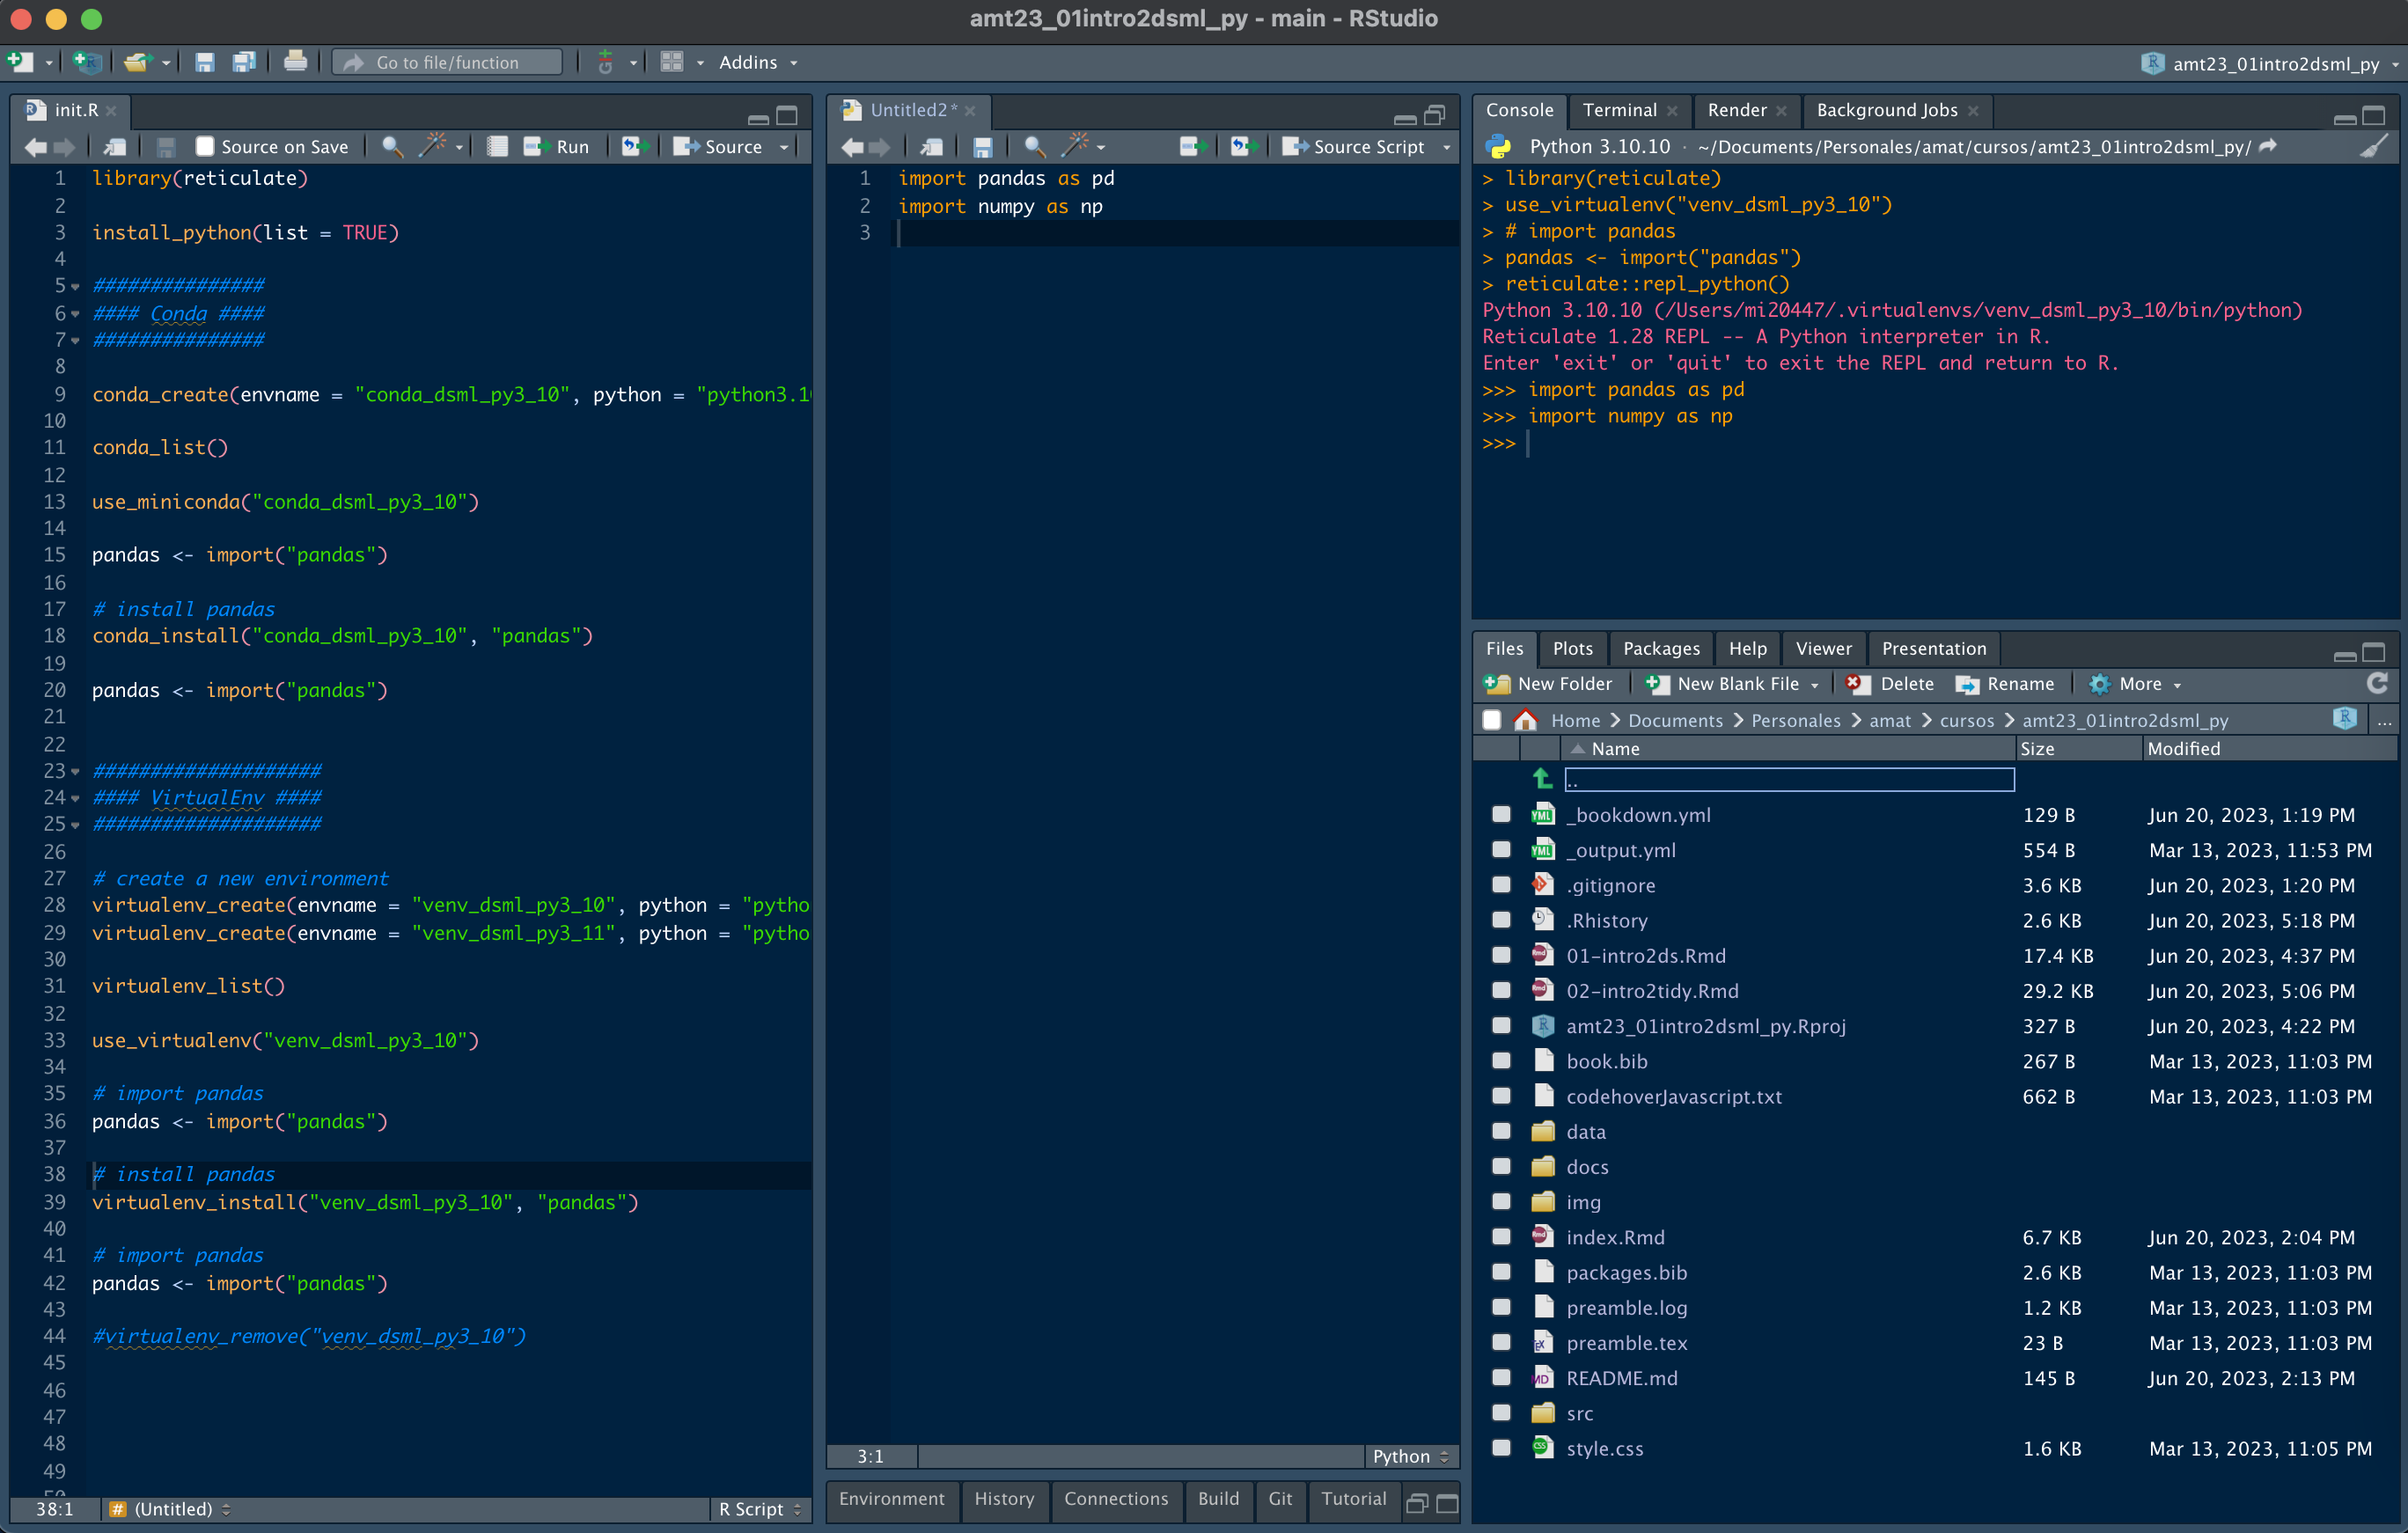The width and height of the screenshot is (2408, 1533).
Task: Open the (Untitled) section navigator
Action: 170,1509
